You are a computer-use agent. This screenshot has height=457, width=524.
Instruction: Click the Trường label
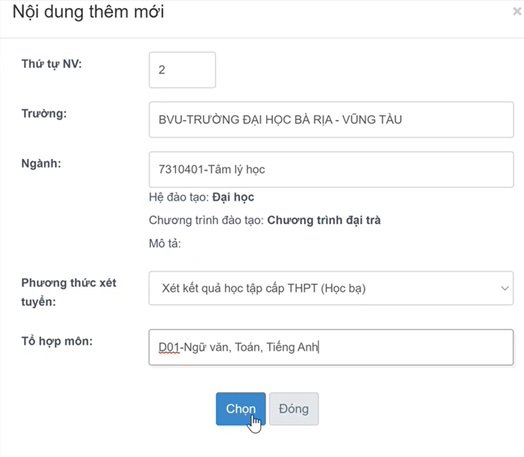click(44, 114)
